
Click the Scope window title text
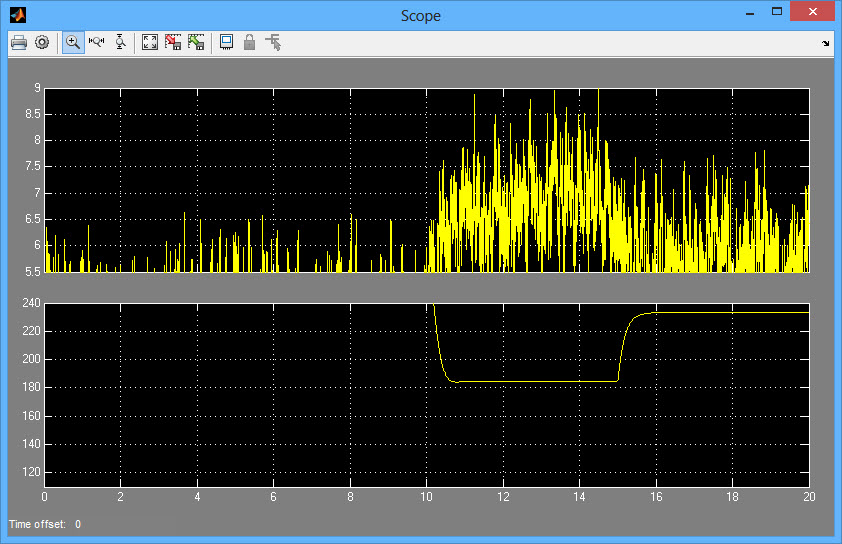420,16
